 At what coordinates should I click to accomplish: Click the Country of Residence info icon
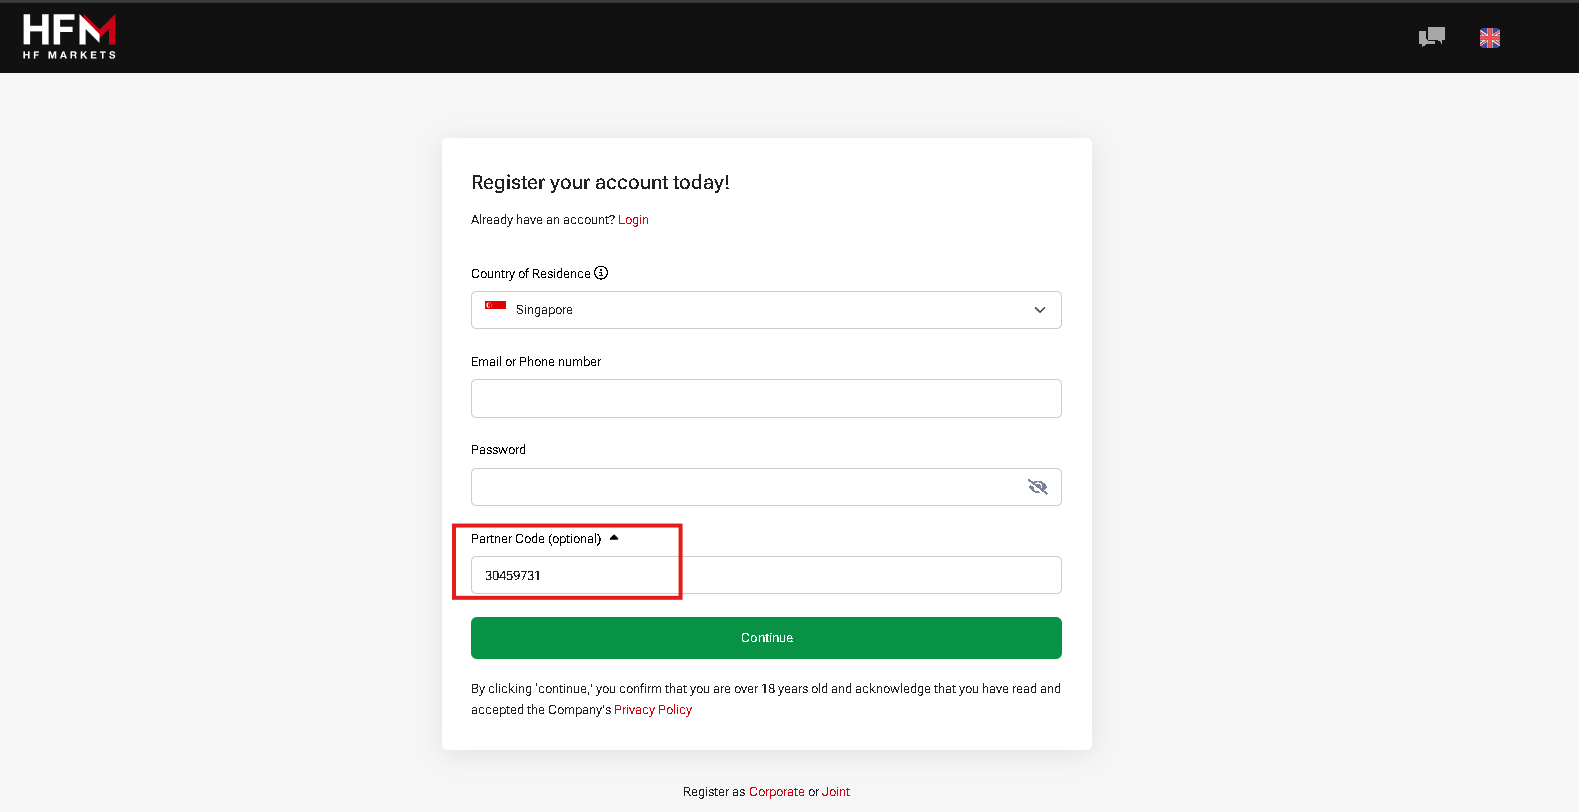[x=601, y=273]
